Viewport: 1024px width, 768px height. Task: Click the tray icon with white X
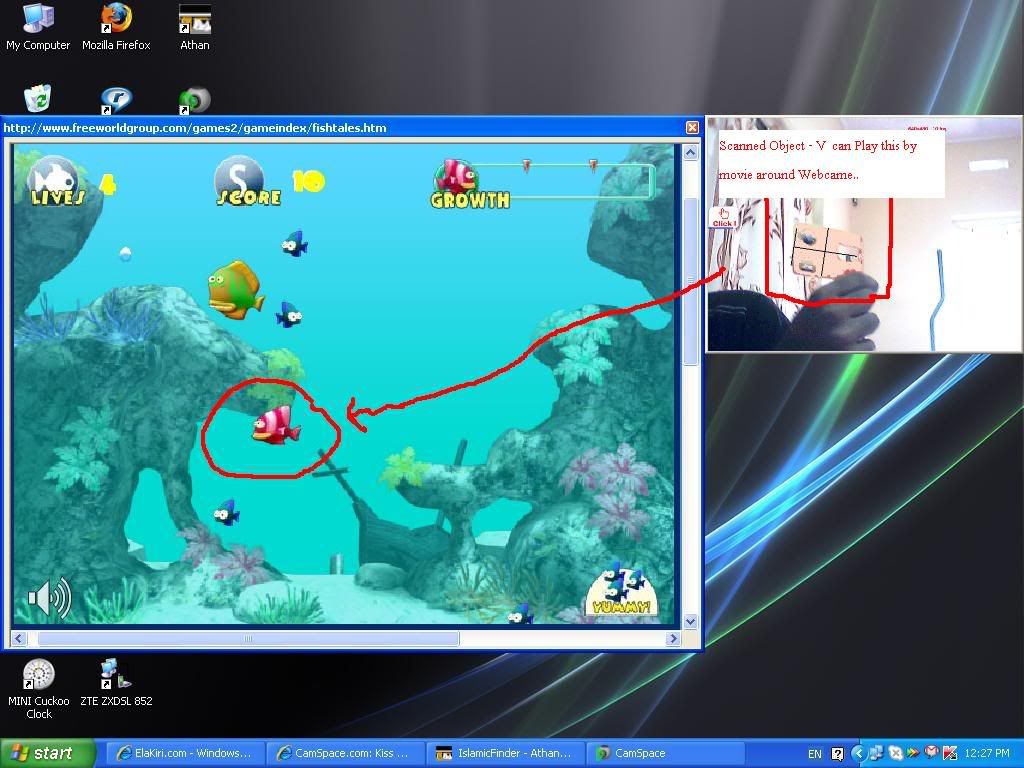click(895, 754)
